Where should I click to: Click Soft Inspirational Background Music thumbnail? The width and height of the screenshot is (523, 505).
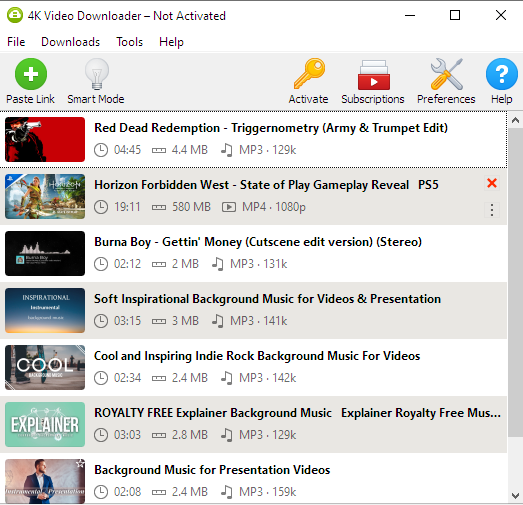pos(45,311)
